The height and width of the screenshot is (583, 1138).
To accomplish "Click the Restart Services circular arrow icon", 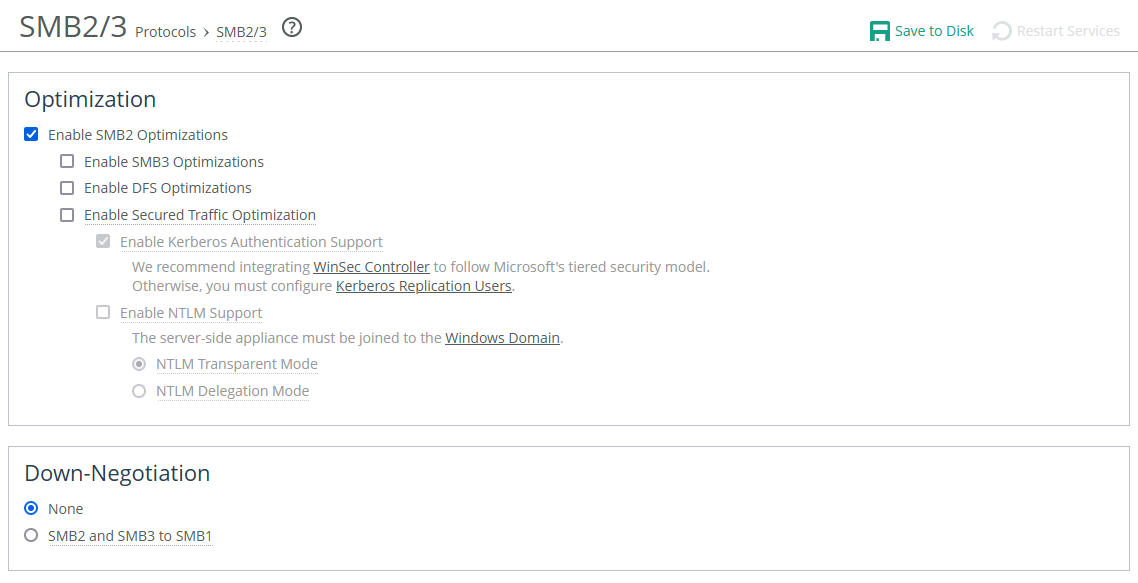I will click(1002, 31).
